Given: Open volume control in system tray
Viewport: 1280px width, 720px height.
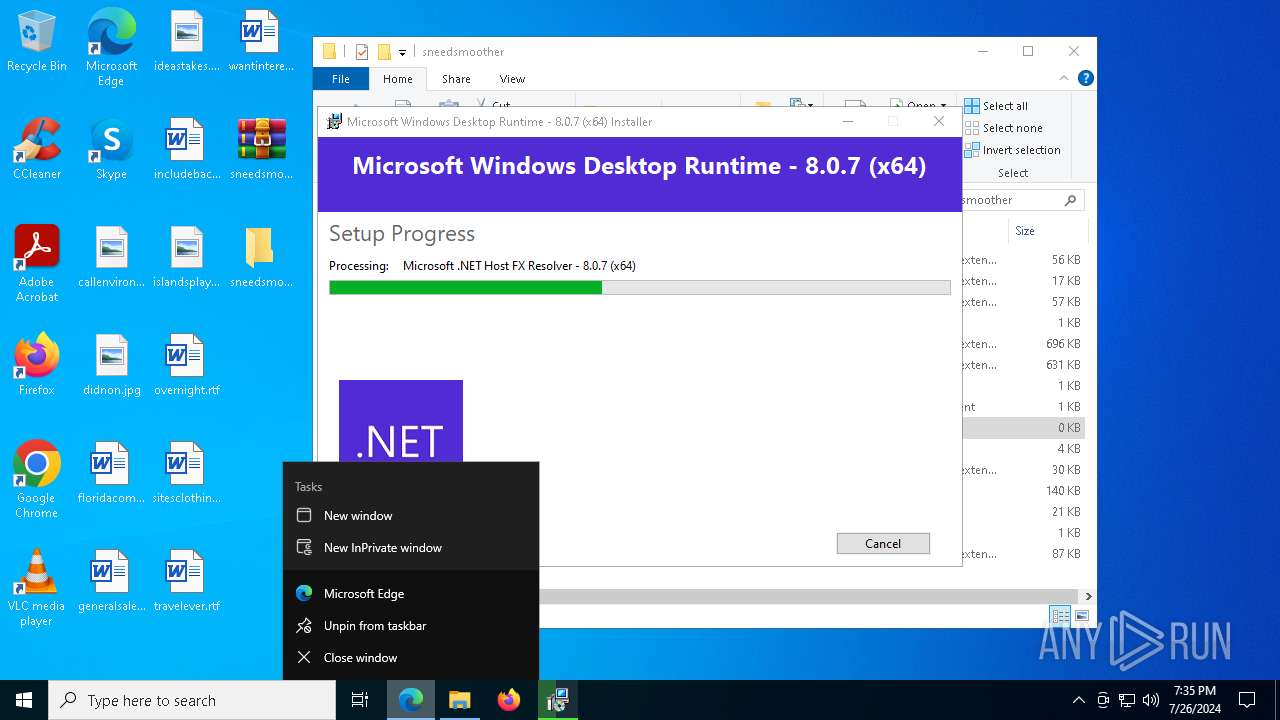Looking at the screenshot, I should pos(1150,700).
